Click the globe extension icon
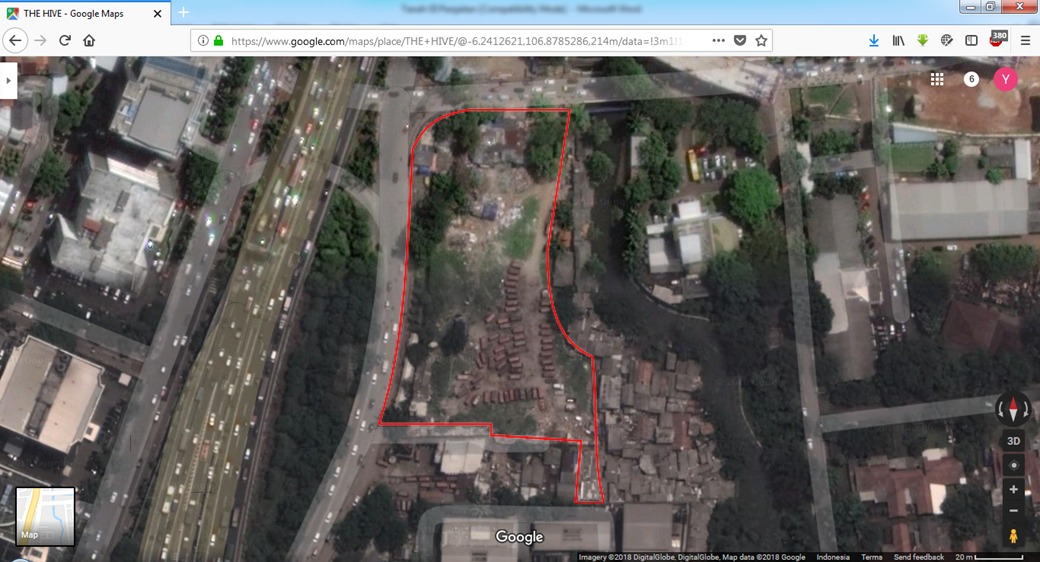The image size is (1040, 562). [946, 40]
